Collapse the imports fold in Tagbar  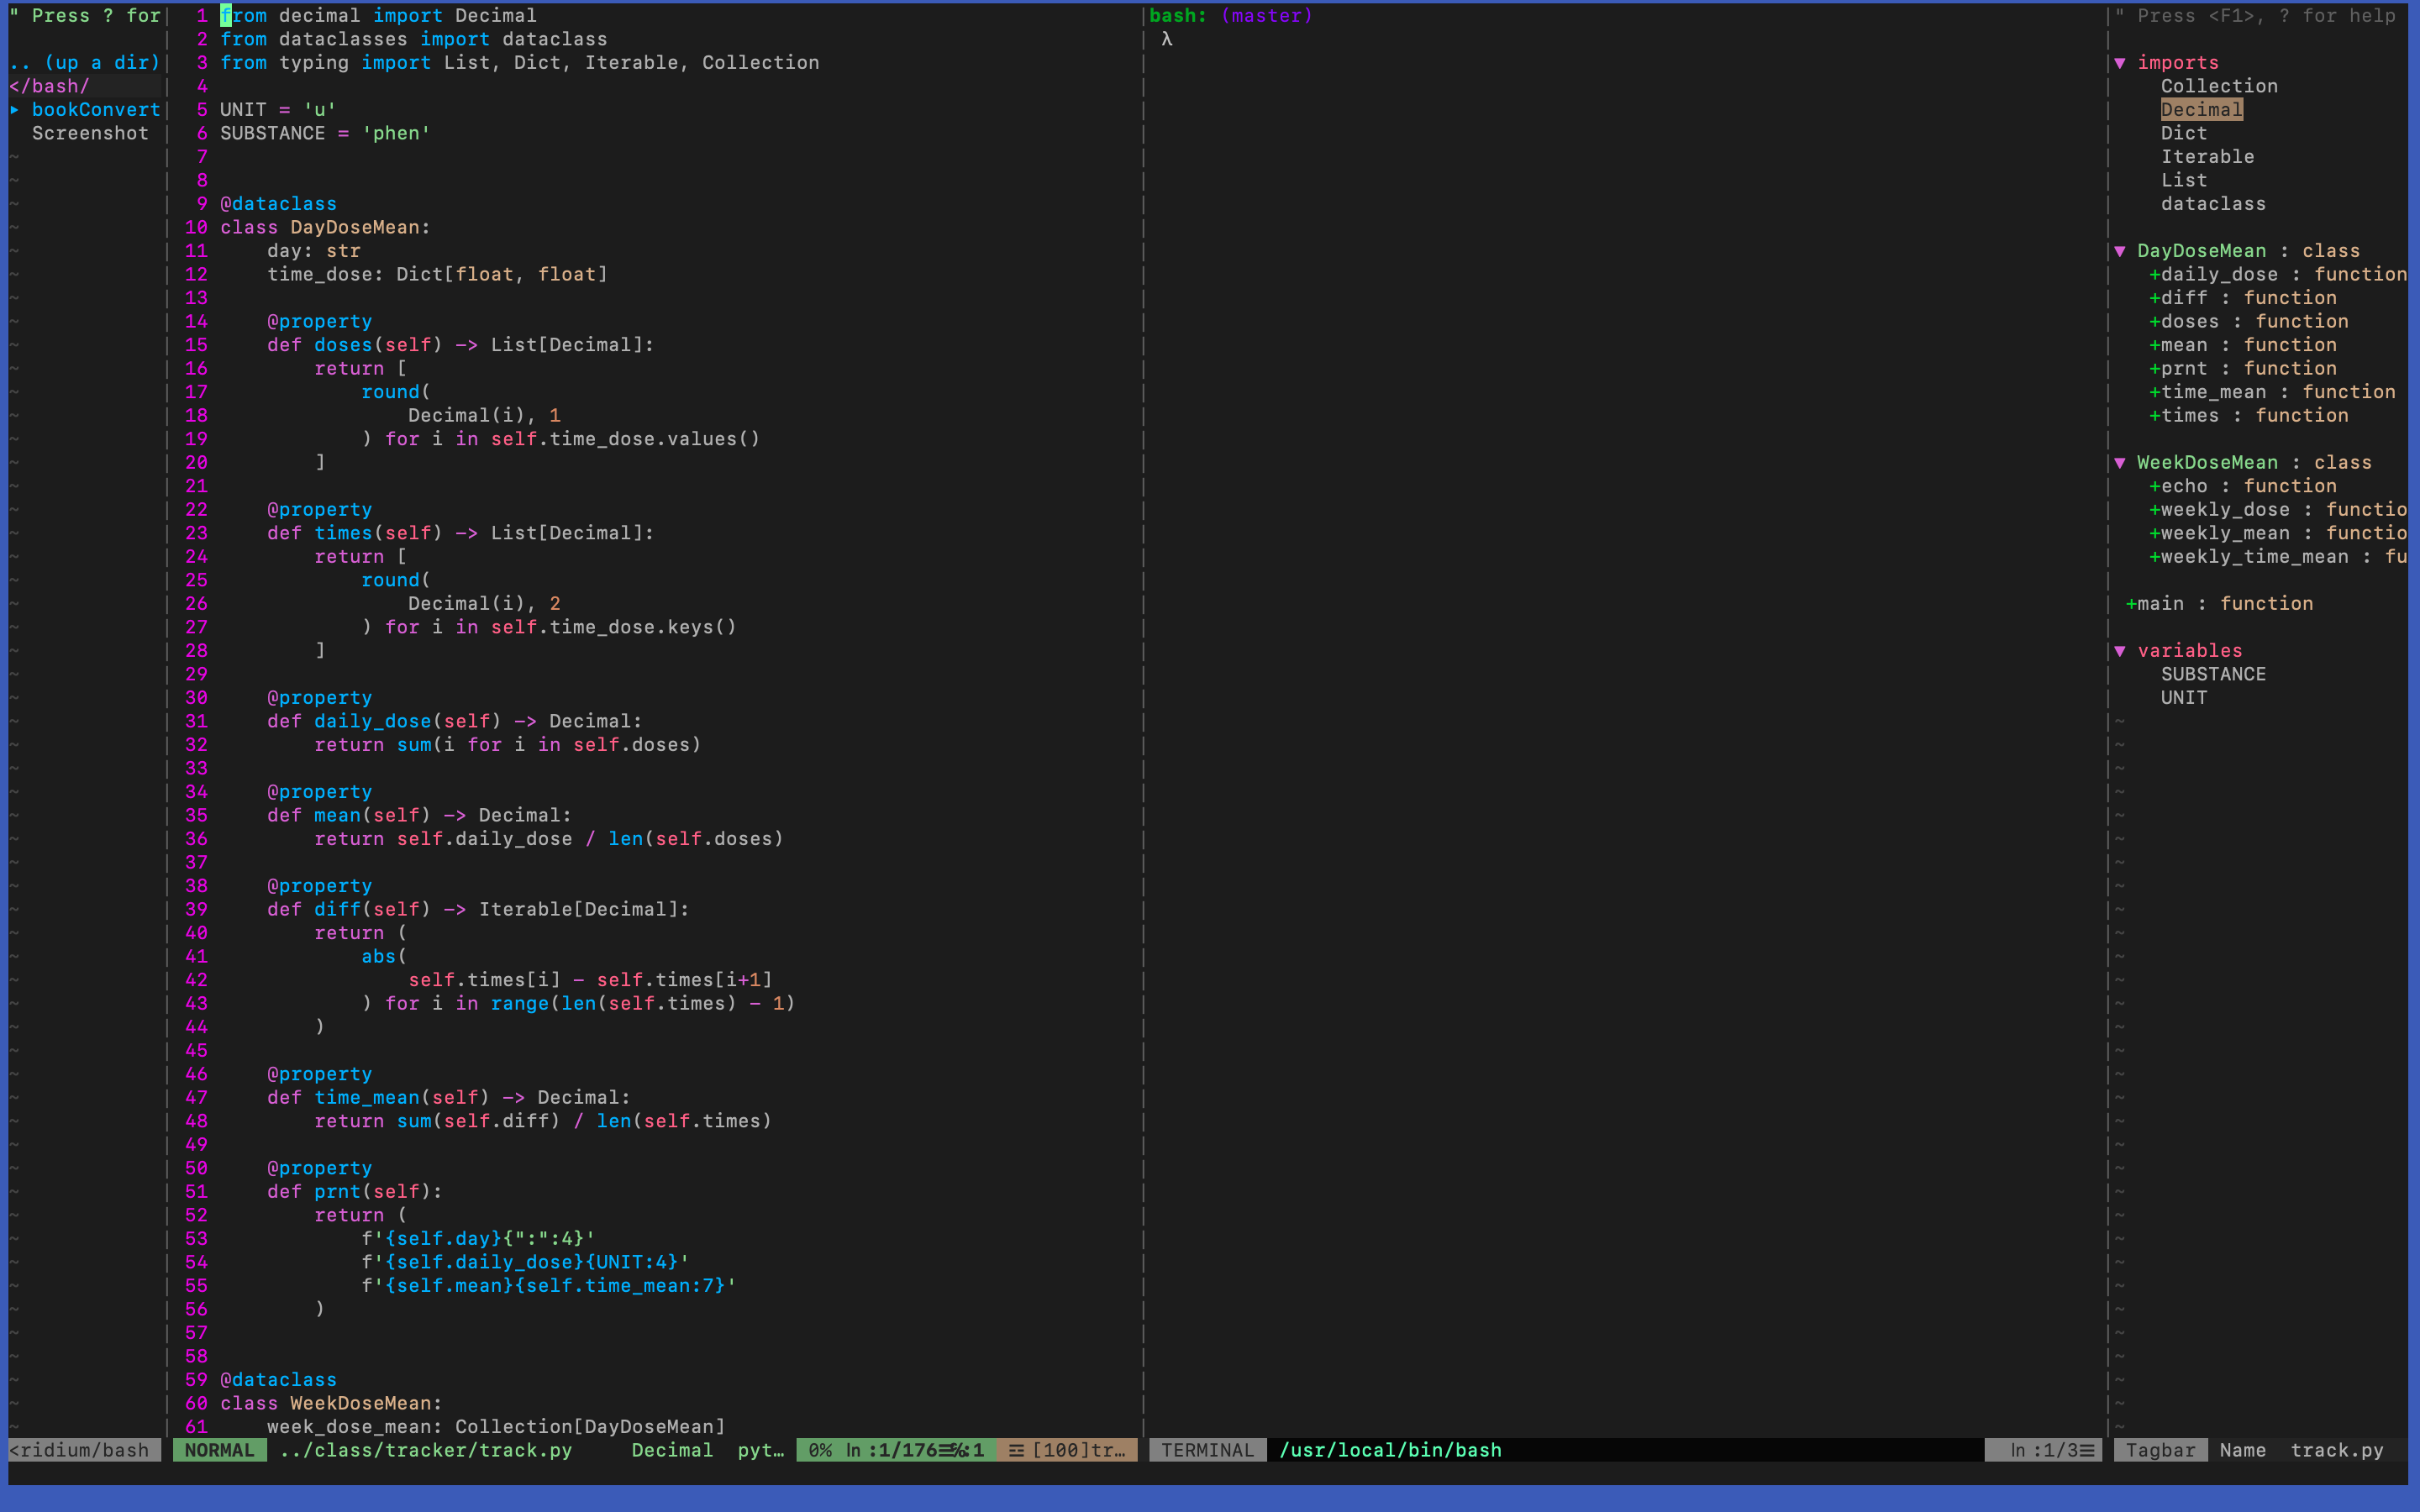2119,63
